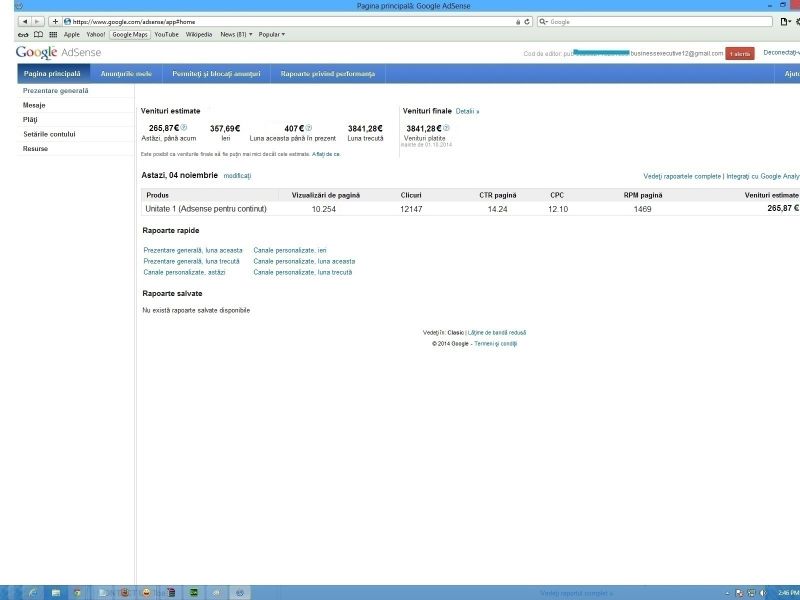The height and width of the screenshot is (600, 800).
Task: Click the help icon beside 407€
Action: pos(309,128)
